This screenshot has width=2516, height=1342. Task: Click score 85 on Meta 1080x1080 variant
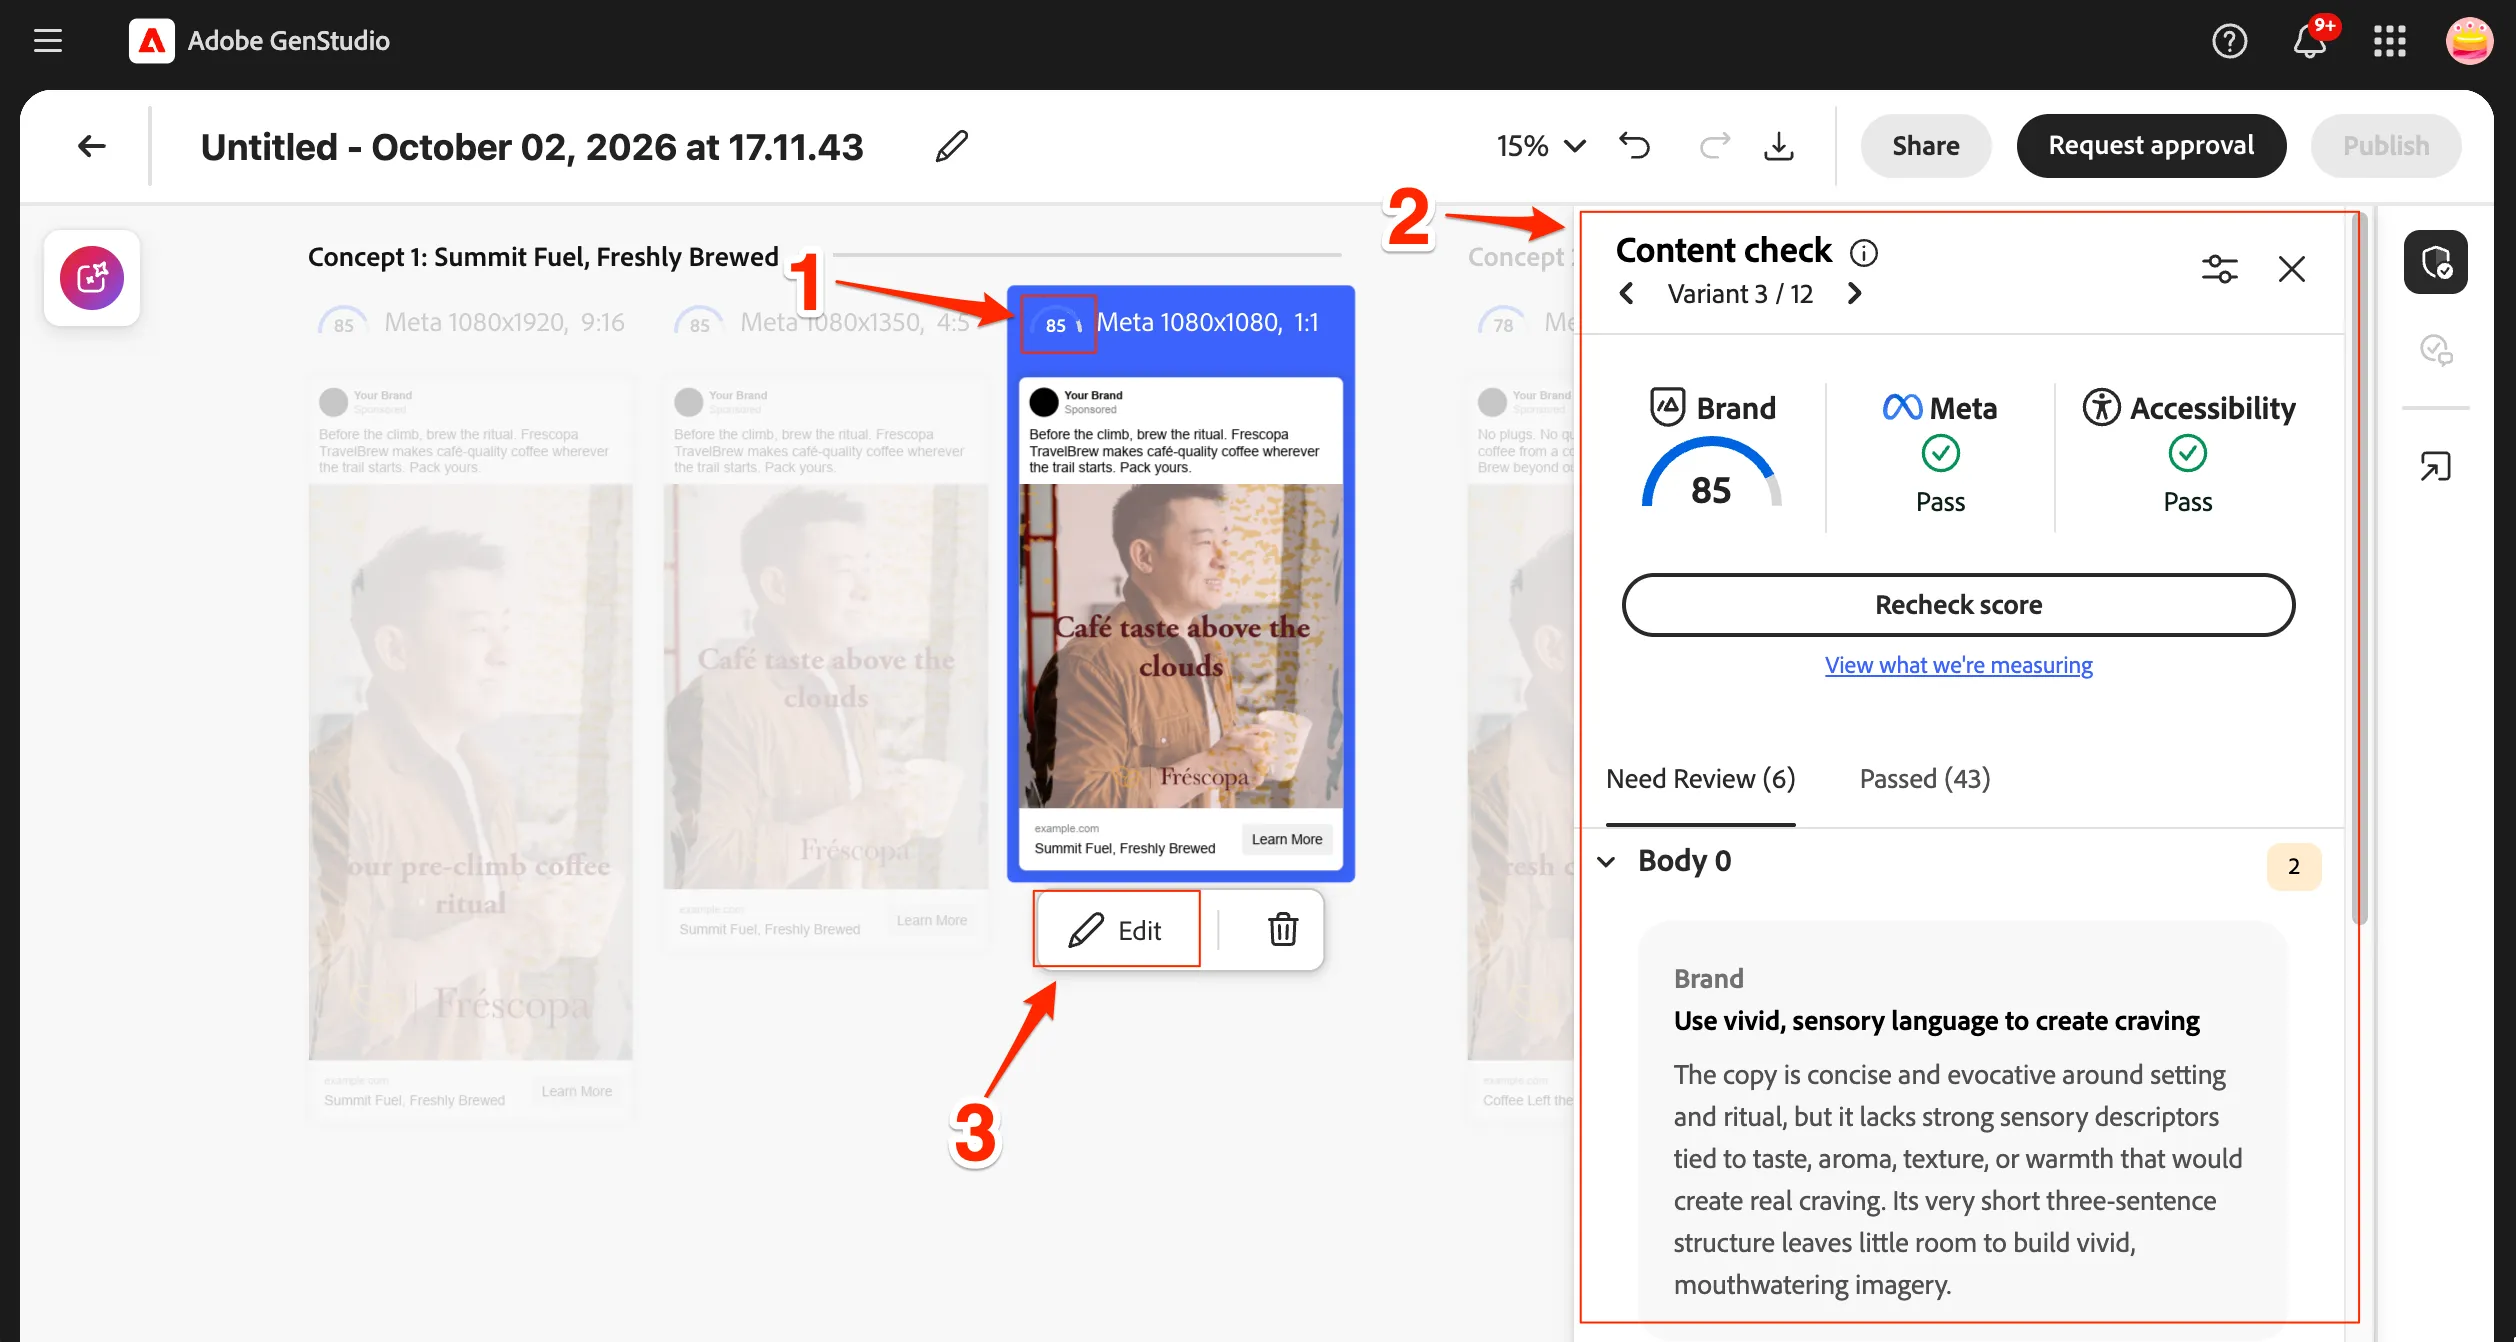coord(1058,324)
